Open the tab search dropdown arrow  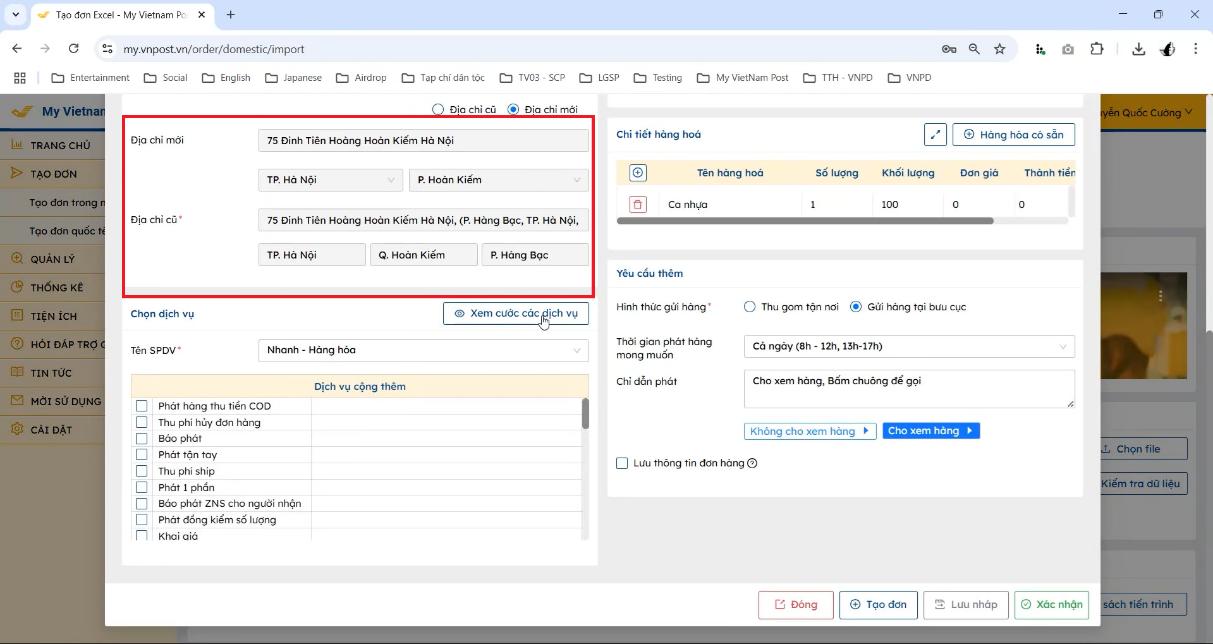click(15, 15)
